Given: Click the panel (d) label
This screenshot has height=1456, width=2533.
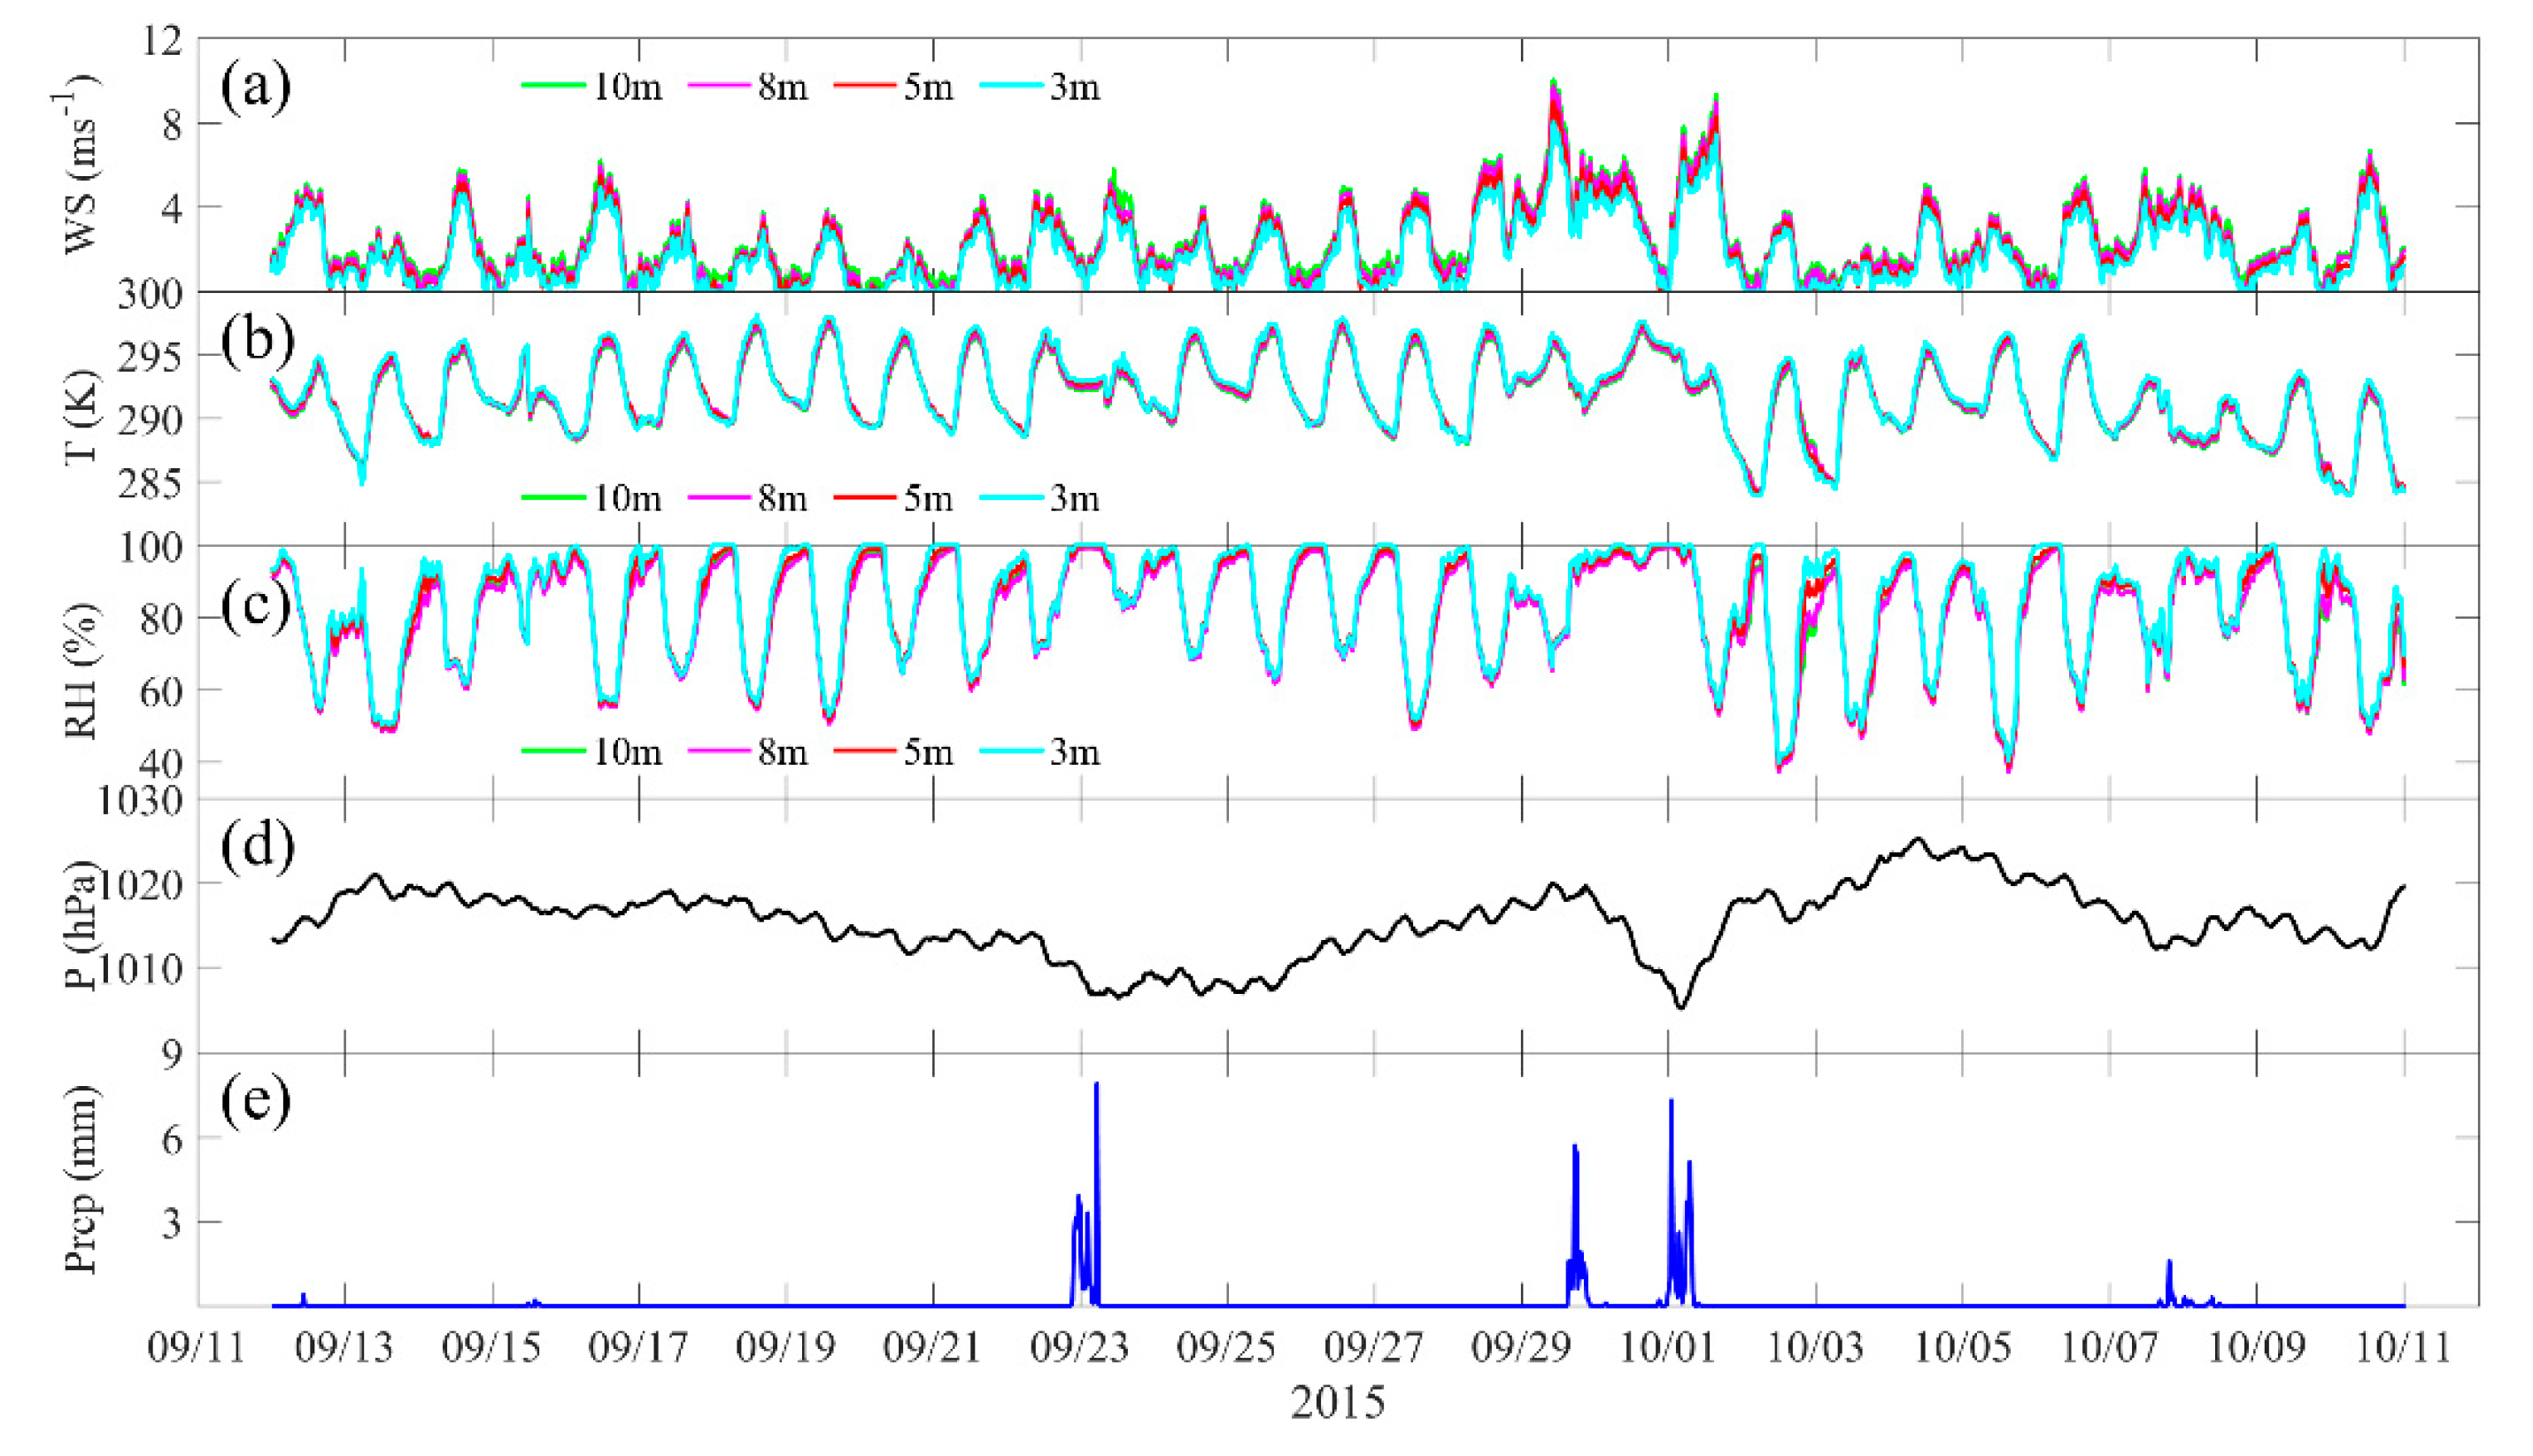Looking at the screenshot, I should pos(257,846).
